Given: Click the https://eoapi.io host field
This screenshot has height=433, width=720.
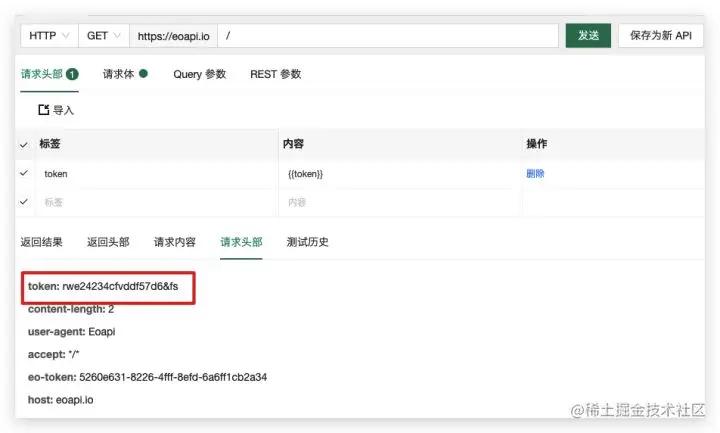Looking at the screenshot, I should point(174,36).
